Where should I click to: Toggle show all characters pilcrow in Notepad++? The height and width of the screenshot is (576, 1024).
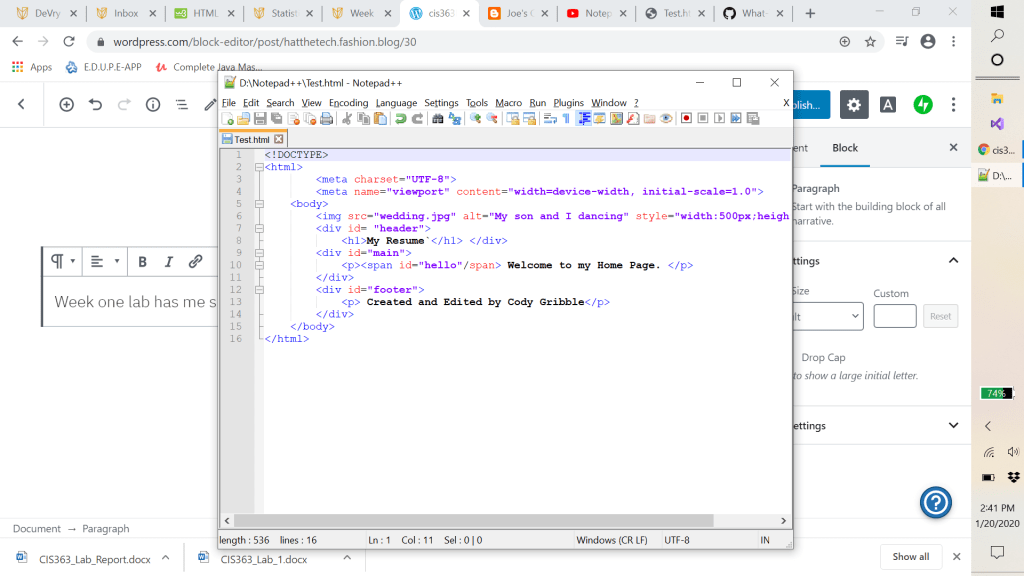[x=566, y=119]
